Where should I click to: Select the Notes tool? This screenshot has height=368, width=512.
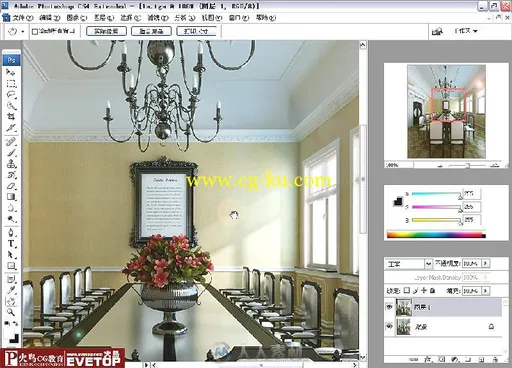click(x=11, y=279)
